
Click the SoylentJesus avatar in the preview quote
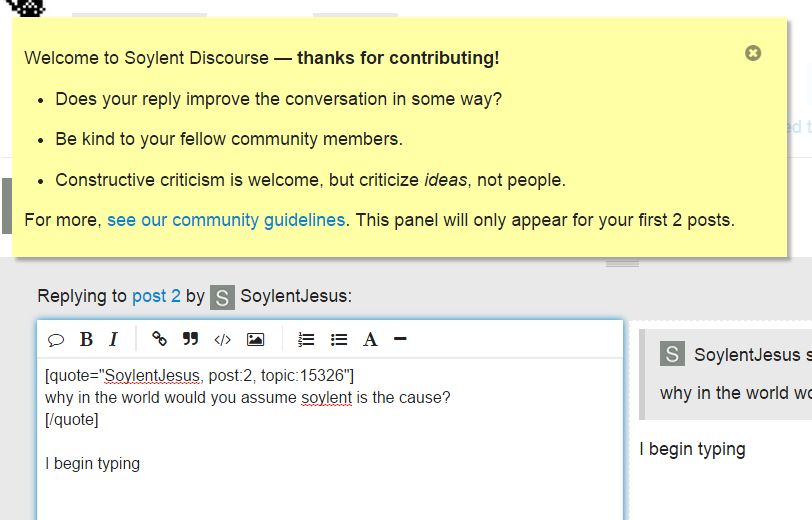(672, 354)
